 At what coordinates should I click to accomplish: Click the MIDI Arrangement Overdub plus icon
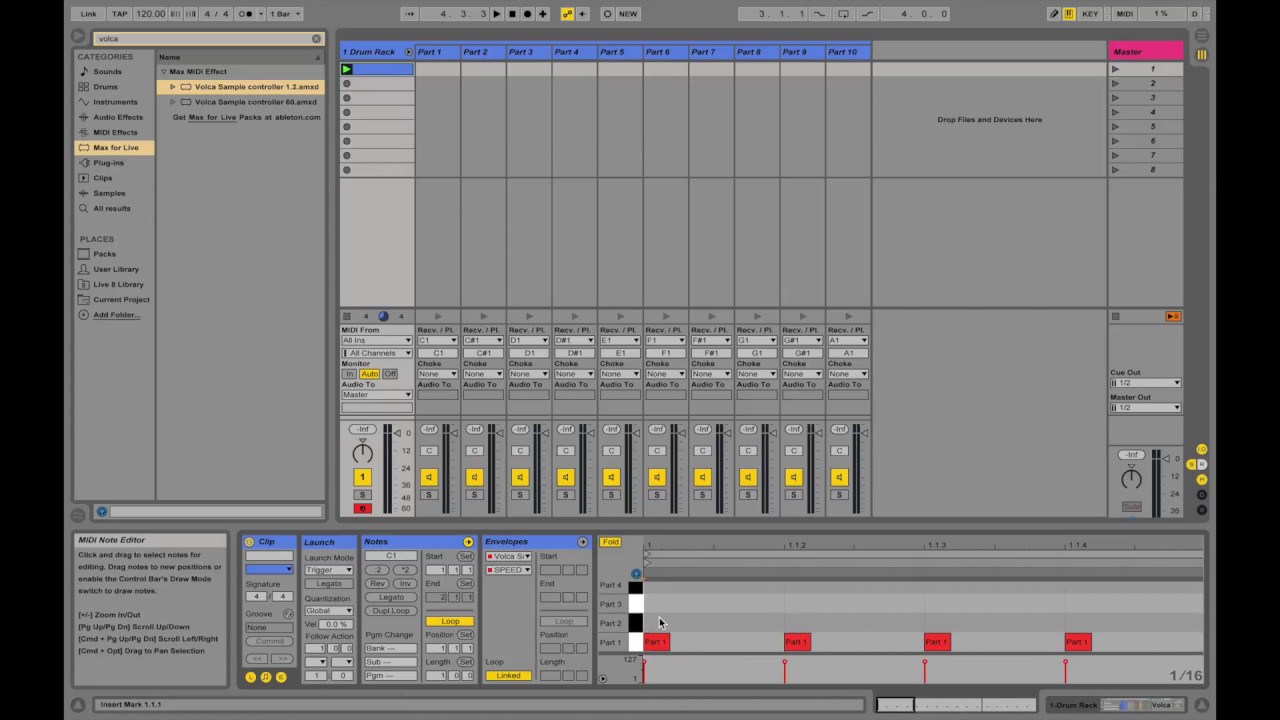(542, 14)
